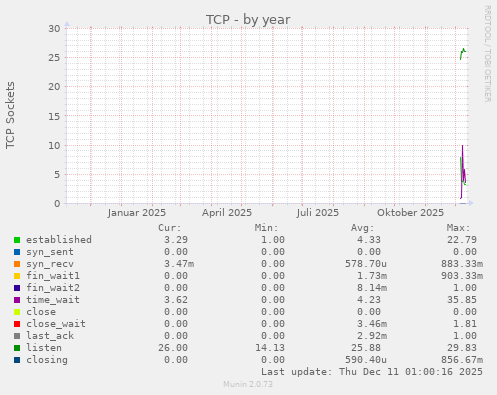497x395 pixels.
Task: Click the 'Avg:' column header
Action: (363, 228)
